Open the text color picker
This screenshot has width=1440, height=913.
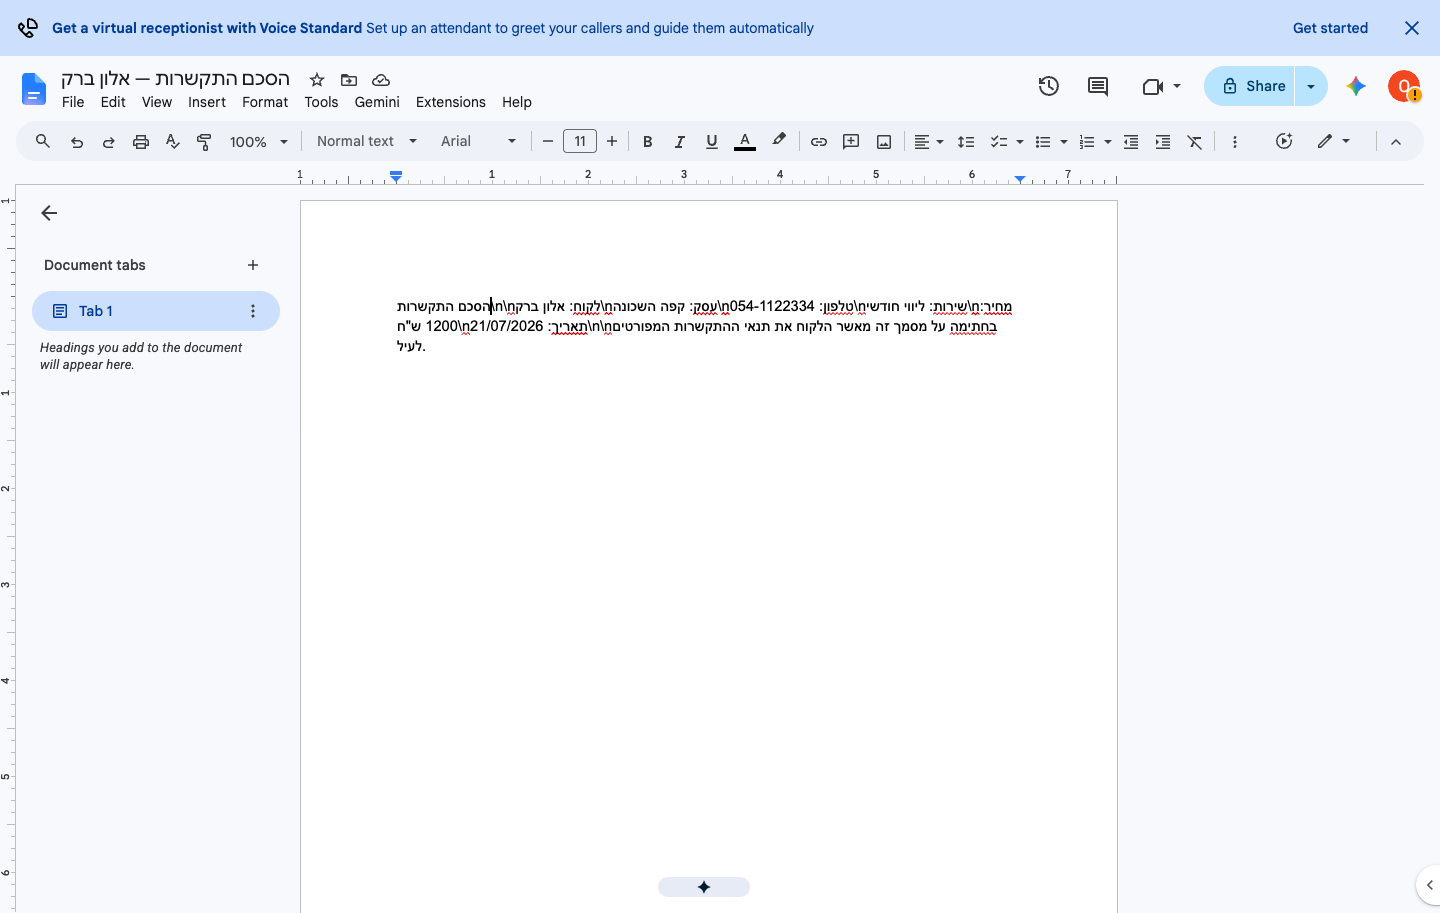(x=745, y=142)
